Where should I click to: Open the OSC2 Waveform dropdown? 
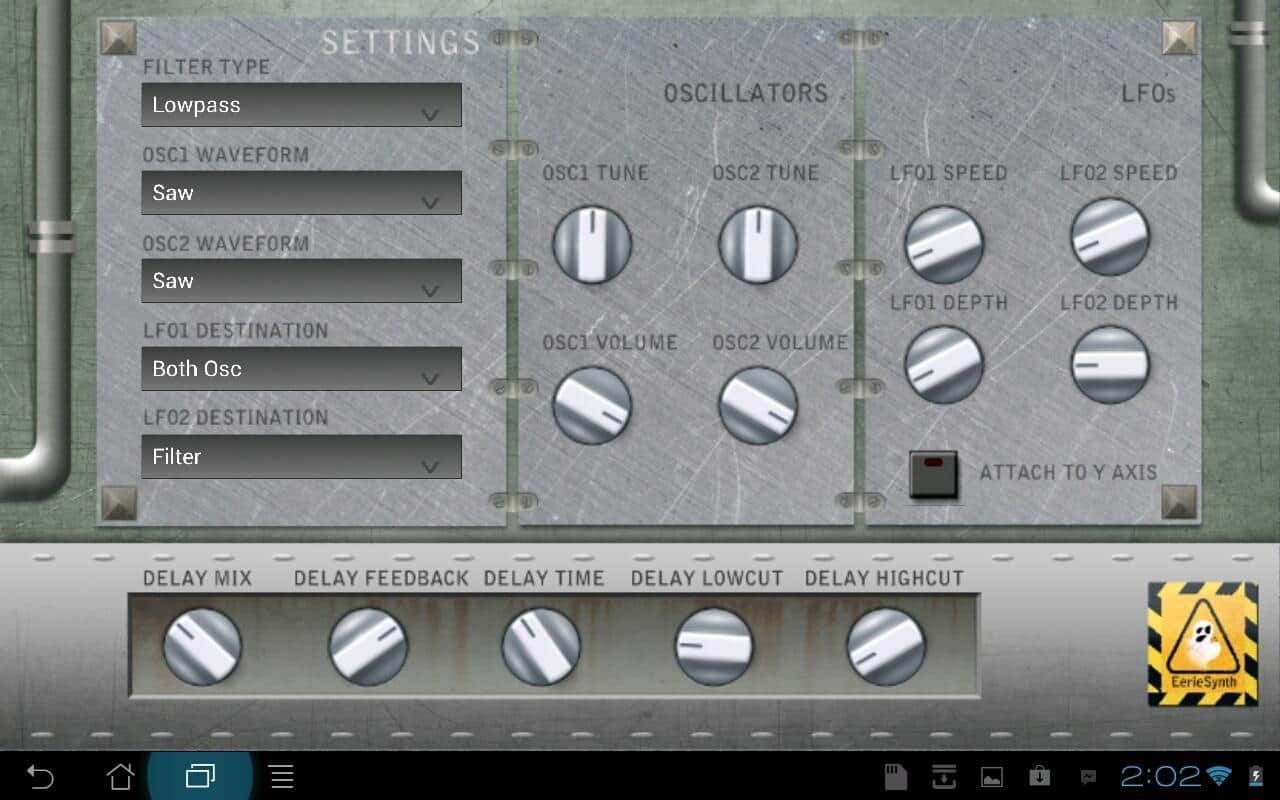(301, 281)
